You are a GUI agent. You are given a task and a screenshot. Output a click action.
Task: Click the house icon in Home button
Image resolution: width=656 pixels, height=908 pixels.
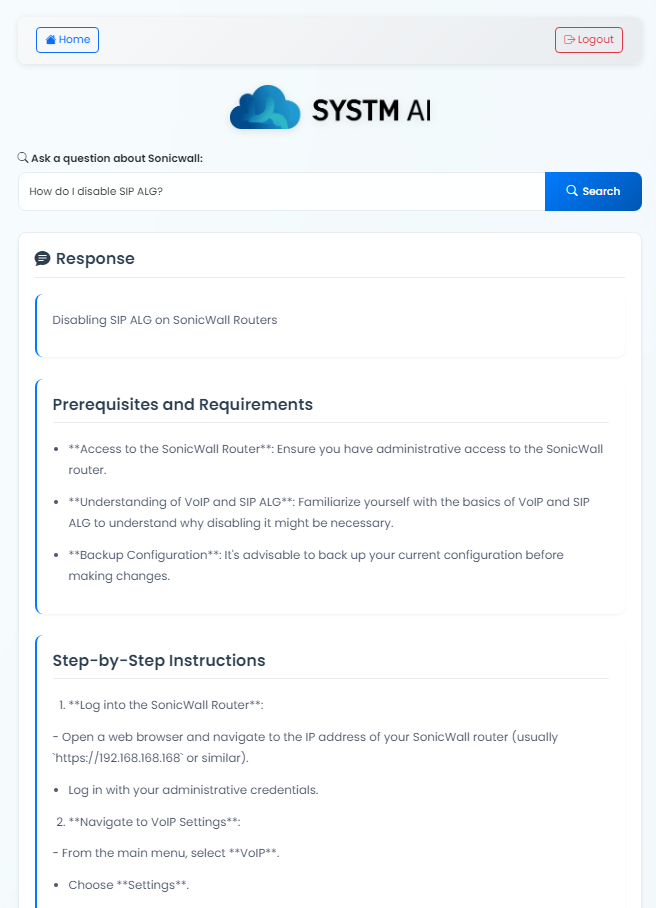tap(50, 40)
